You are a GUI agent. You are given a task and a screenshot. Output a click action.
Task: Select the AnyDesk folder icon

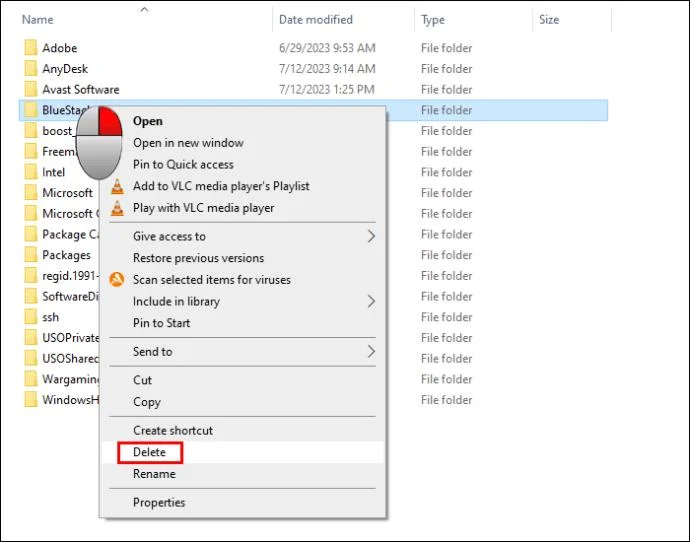30,69
